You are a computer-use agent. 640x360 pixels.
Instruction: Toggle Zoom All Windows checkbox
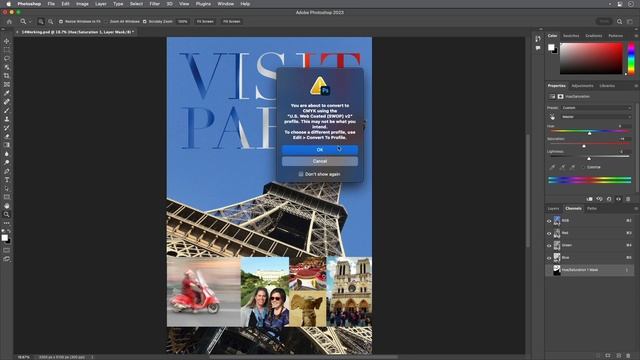106,22
